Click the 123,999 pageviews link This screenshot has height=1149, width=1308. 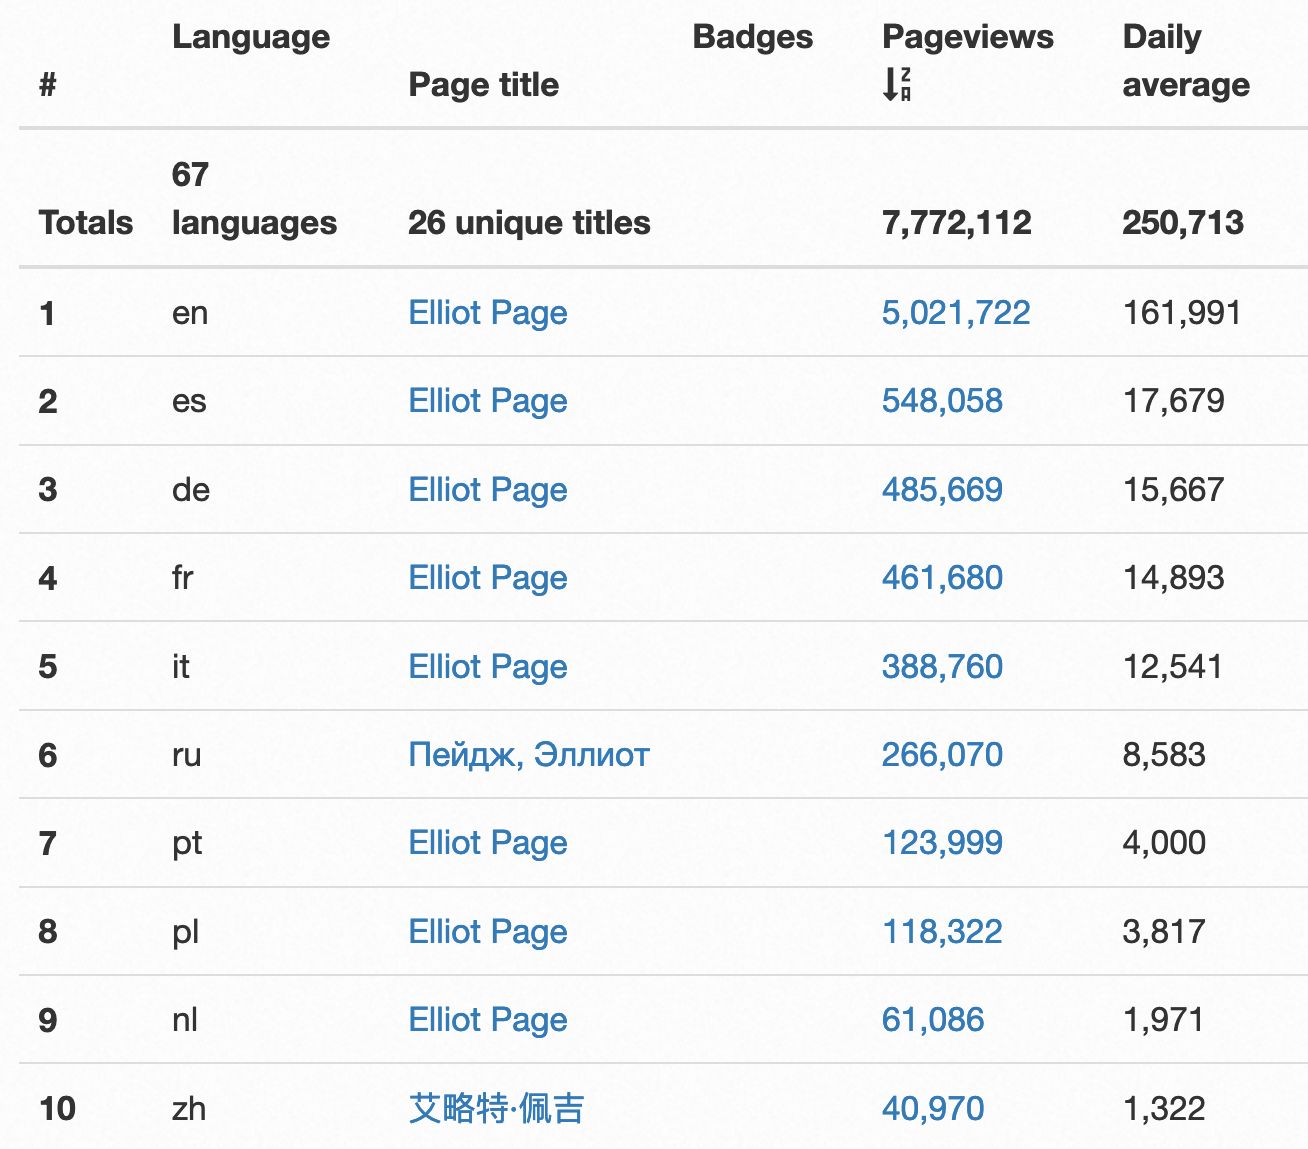point(942,843)
